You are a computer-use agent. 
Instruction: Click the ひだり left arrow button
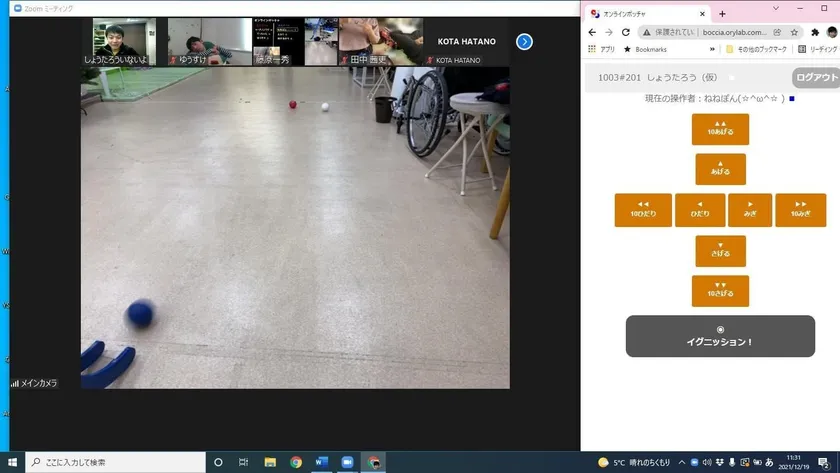coord(700,210)
